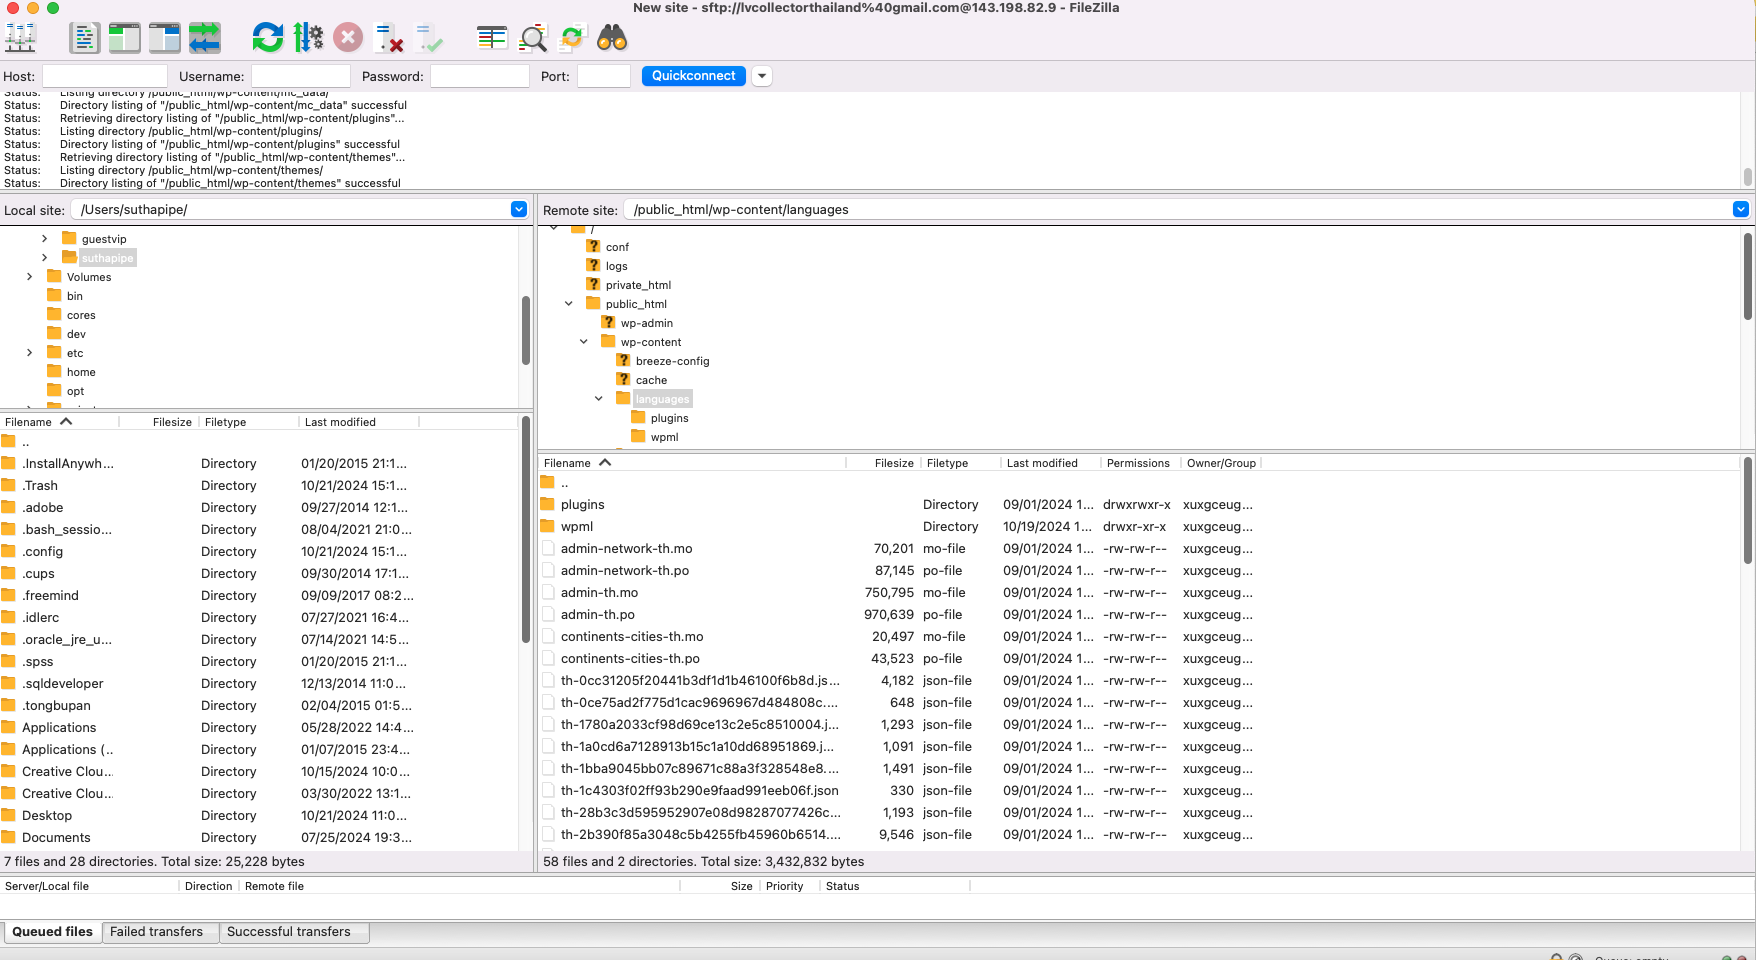Open the Local site path dropdown
This screenshot has width=1756, height=960.
pyautogui.click(x=519, y=209)
